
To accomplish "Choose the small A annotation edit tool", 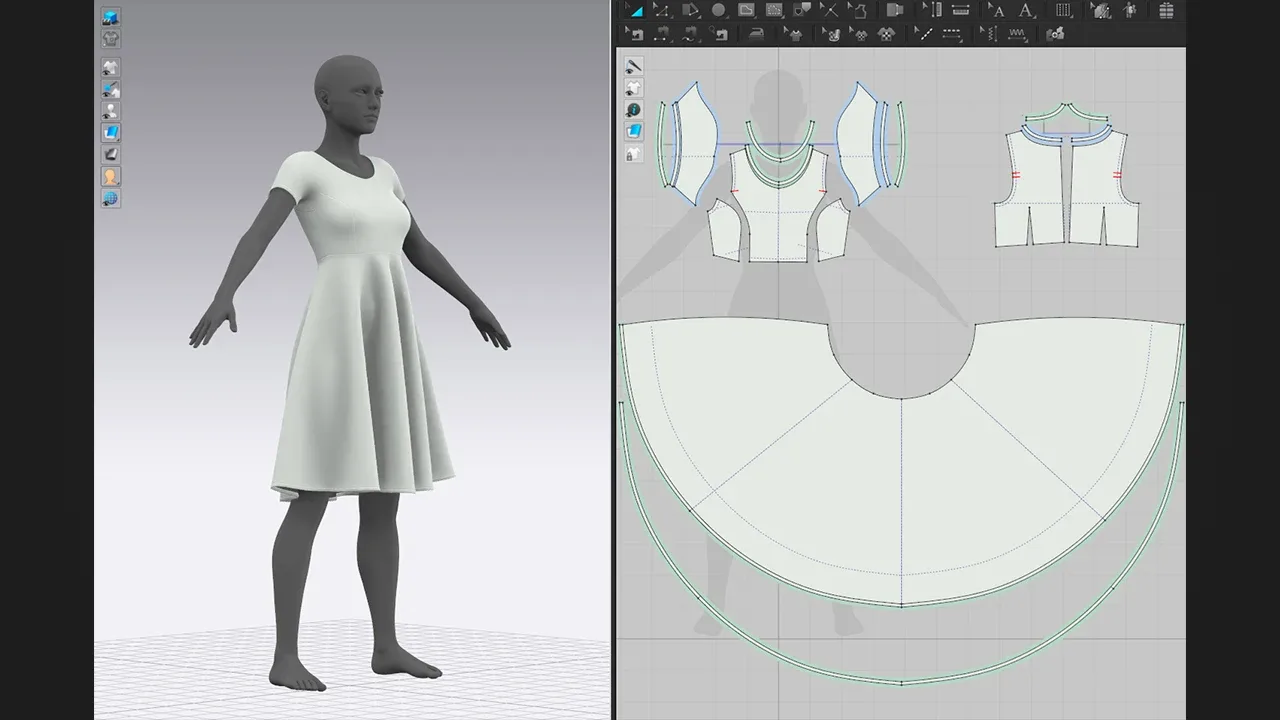I will point(996,10).
